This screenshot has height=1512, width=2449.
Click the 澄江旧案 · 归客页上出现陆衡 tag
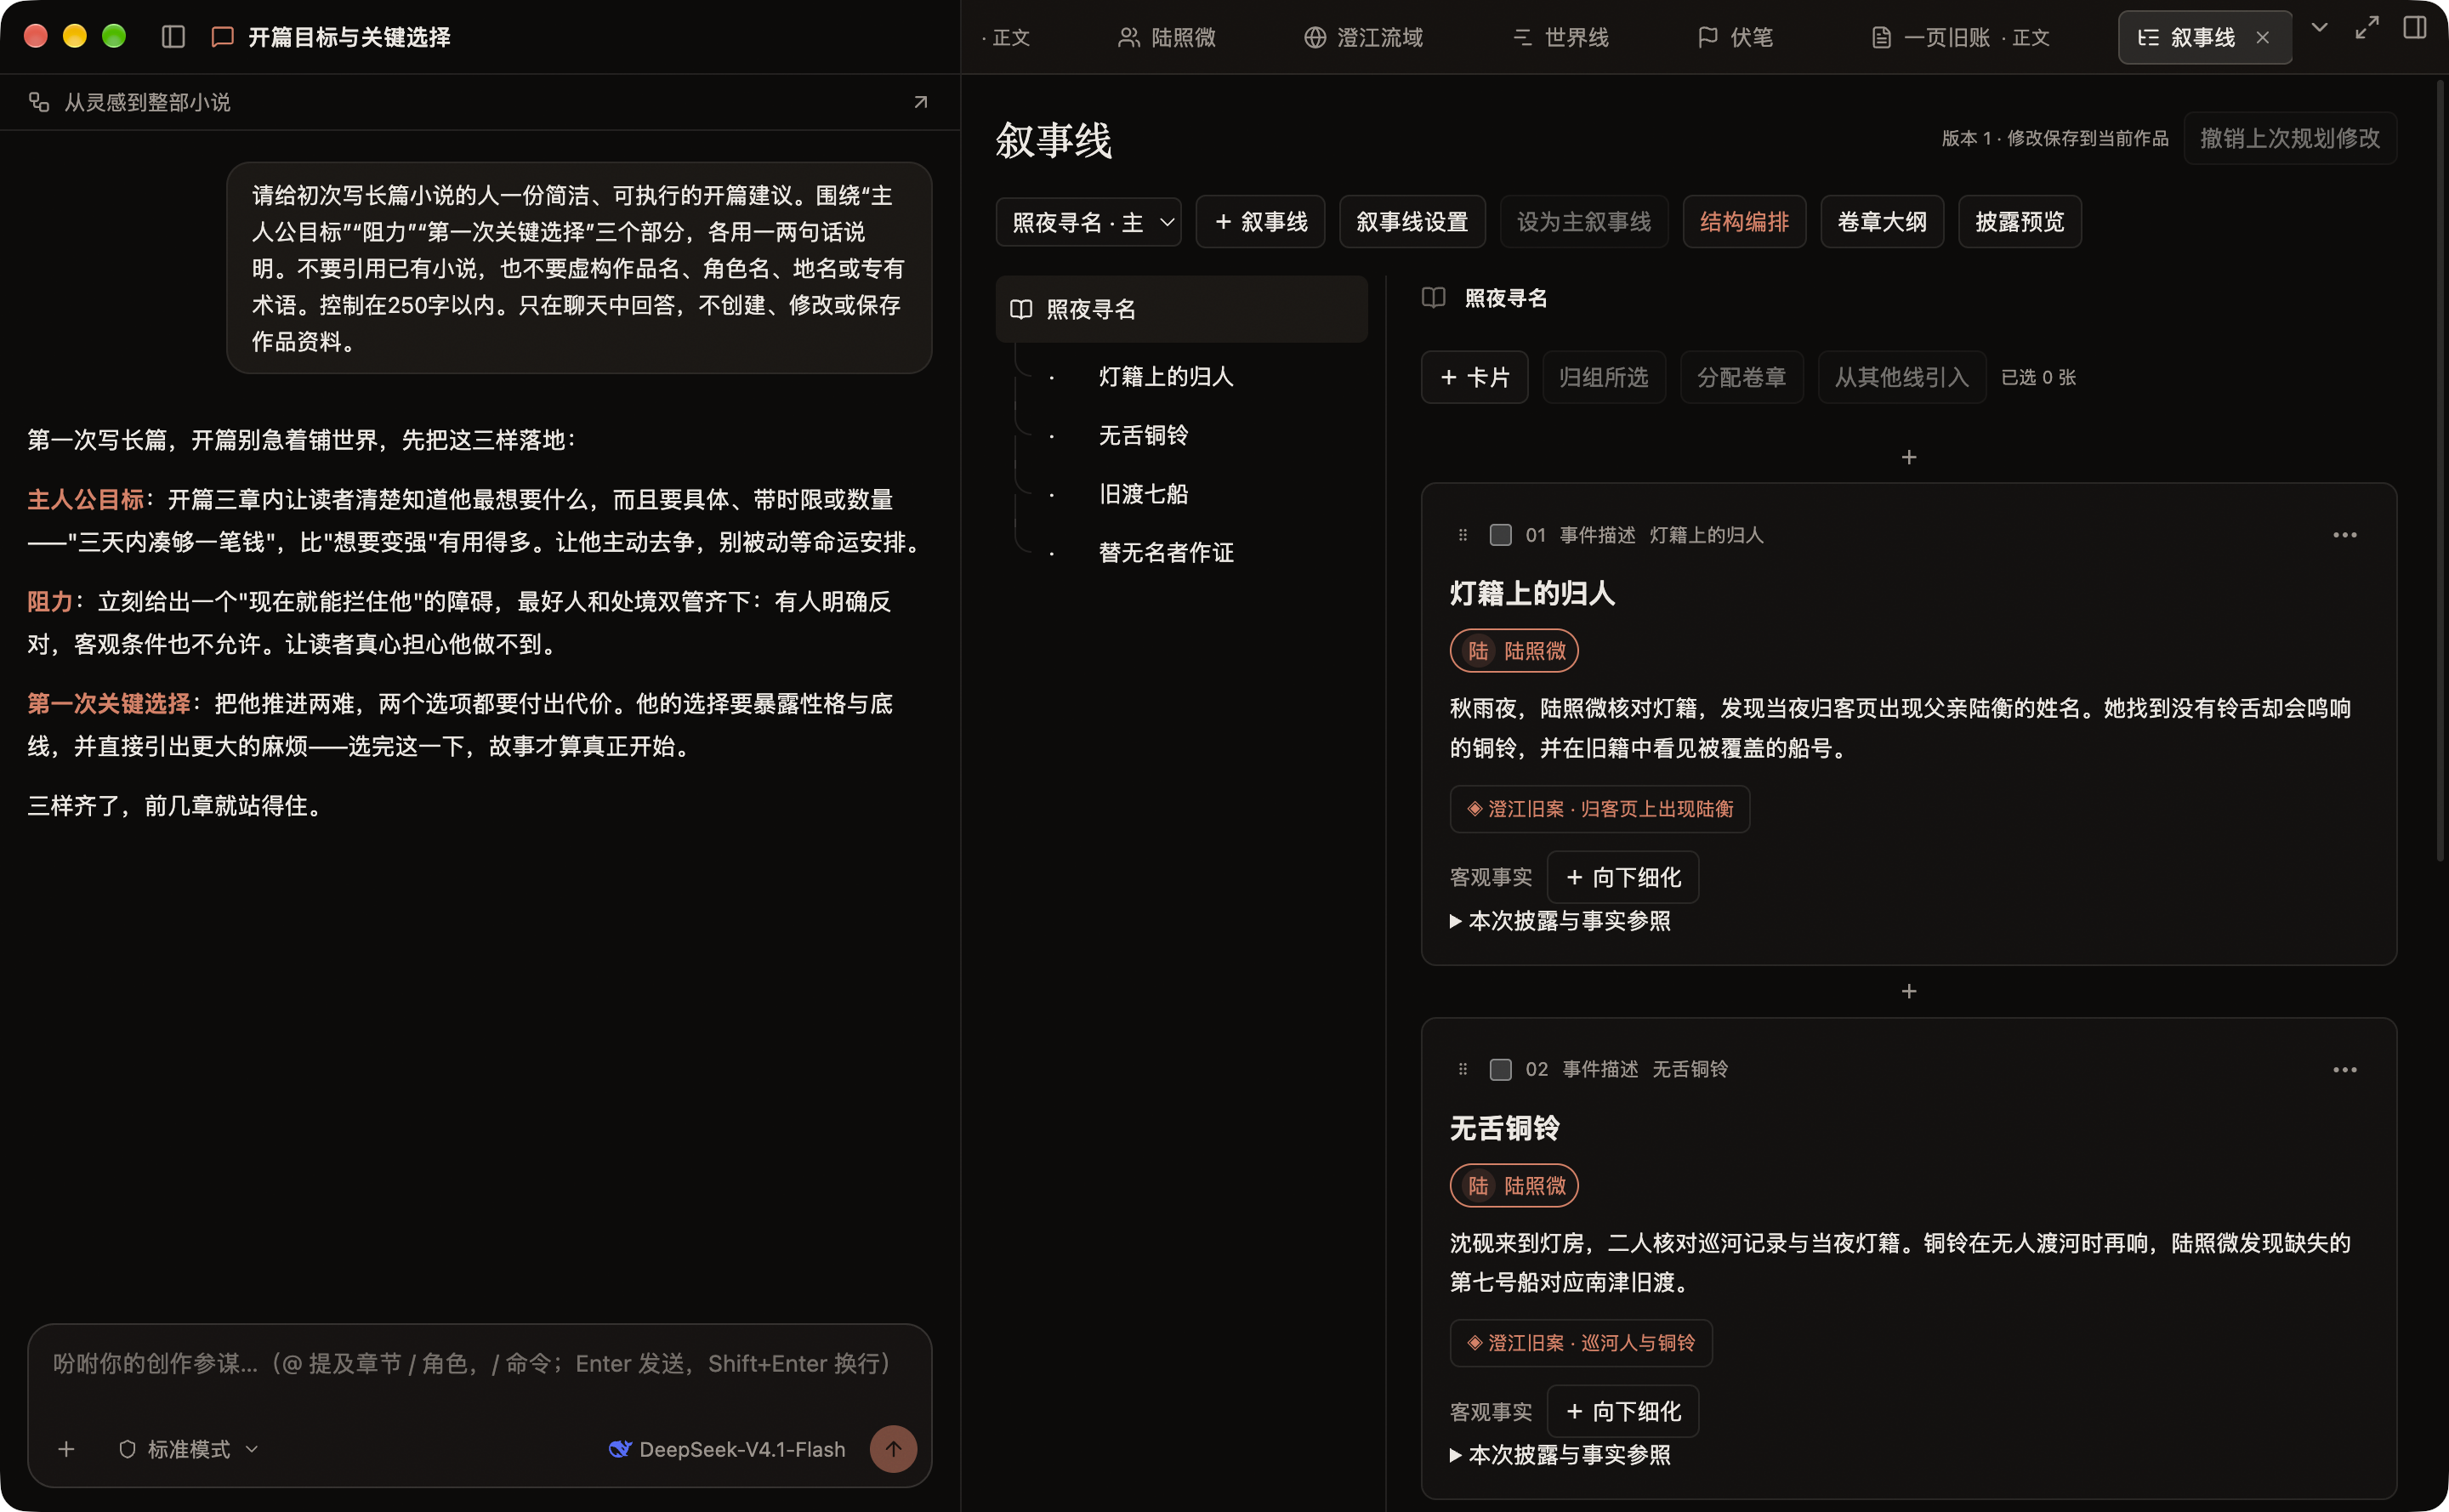(1600, 809)
